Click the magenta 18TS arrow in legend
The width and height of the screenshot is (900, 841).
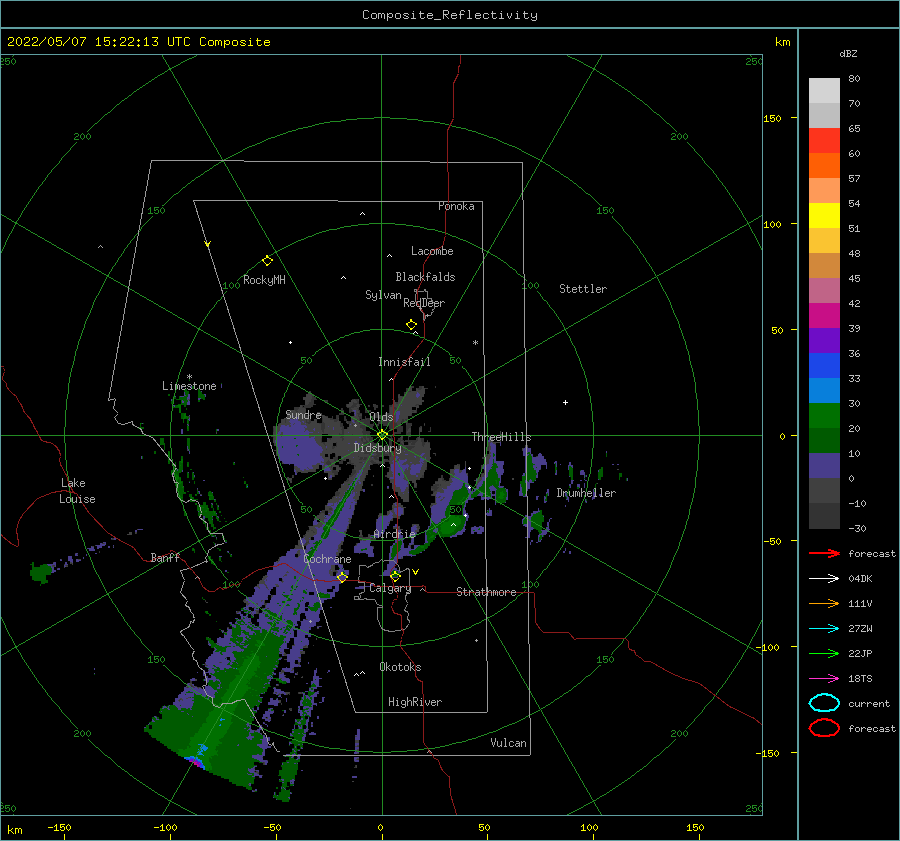point(824,679)
